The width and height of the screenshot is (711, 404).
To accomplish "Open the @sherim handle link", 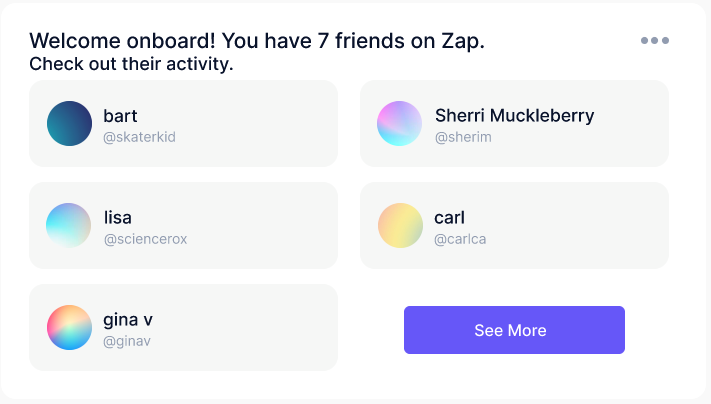I will click(463, 137).
